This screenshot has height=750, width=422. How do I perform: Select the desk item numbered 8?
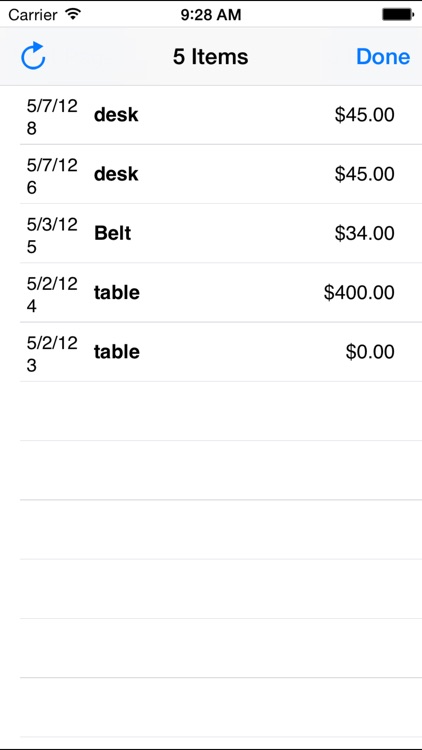(x=211, y=115)
